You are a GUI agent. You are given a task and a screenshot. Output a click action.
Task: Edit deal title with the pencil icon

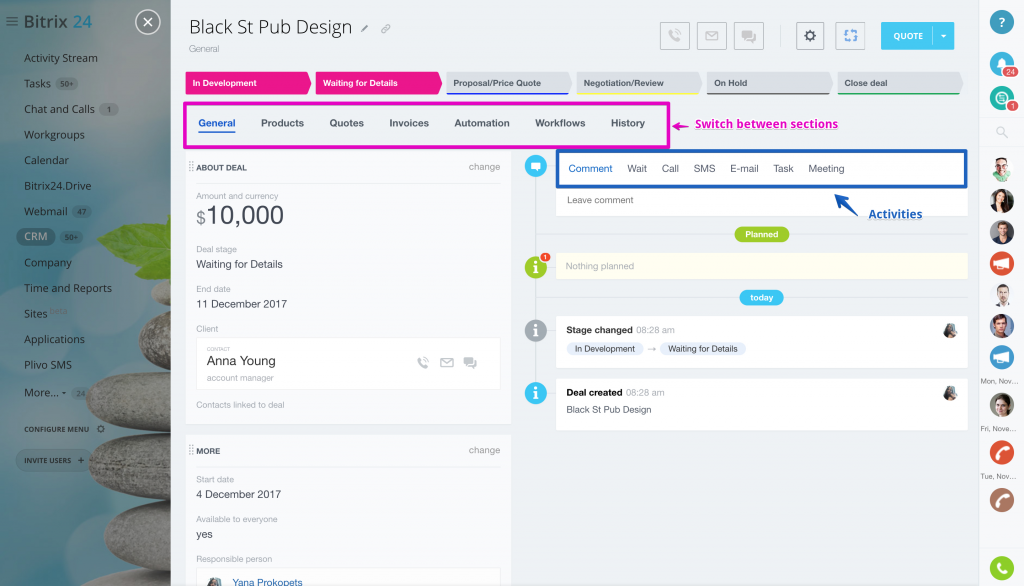coord(365,29)
